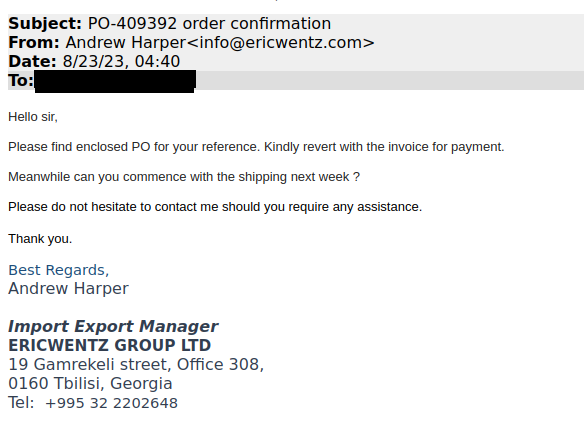Click the date value 8/23/23, 04:40
The image size is (584, 433).
[x=121, y=61]
